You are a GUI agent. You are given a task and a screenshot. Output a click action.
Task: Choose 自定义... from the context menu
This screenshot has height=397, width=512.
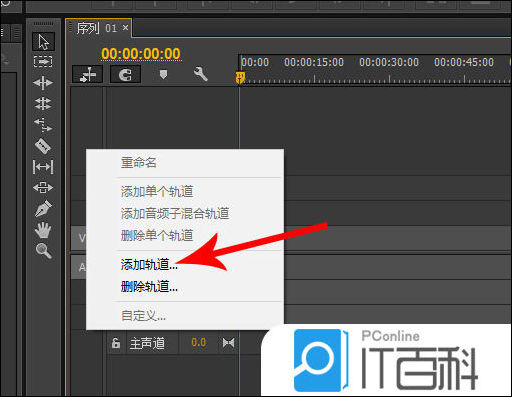coord(143,315)
